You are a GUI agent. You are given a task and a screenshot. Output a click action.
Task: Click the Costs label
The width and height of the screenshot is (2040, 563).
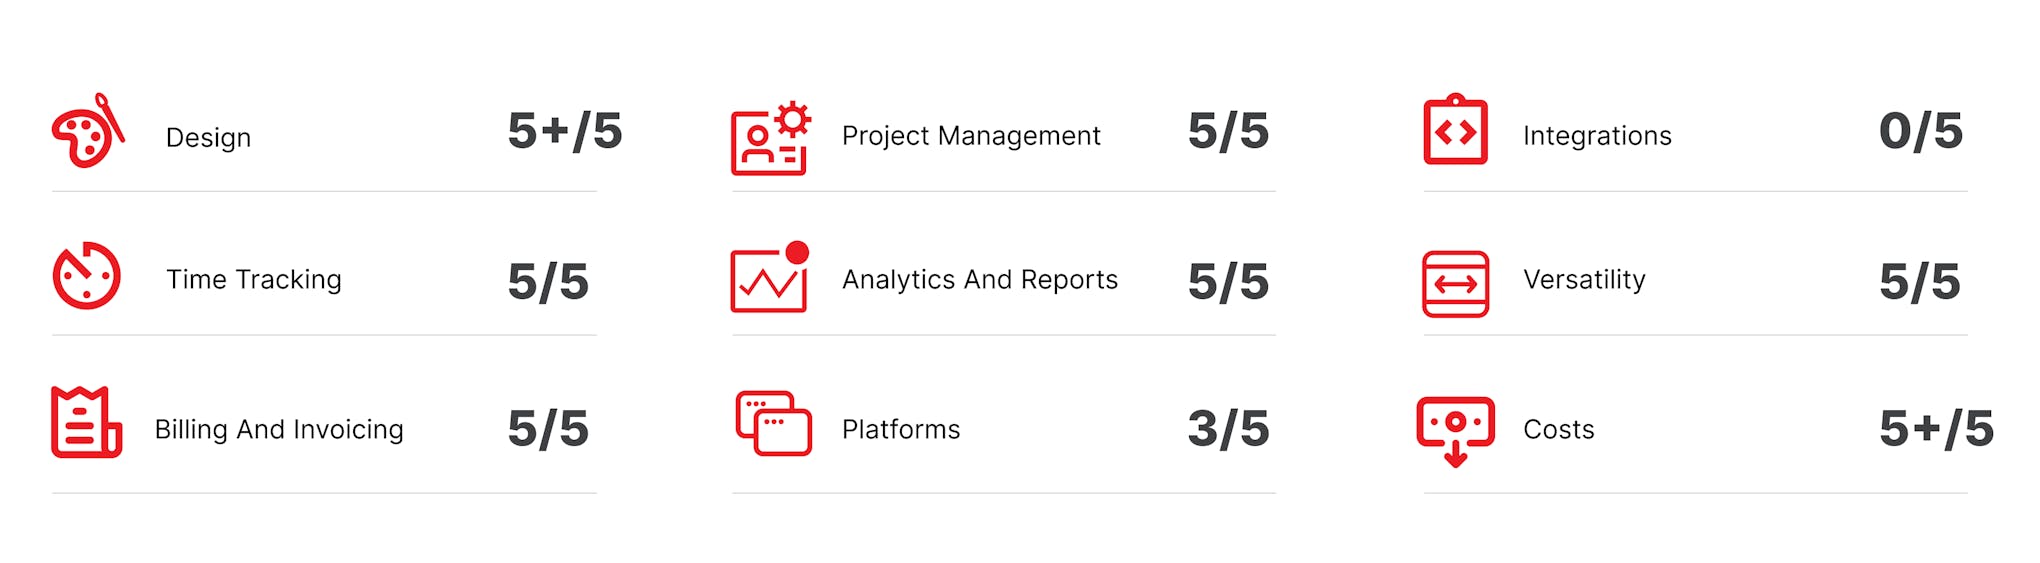pos(1558,429)
